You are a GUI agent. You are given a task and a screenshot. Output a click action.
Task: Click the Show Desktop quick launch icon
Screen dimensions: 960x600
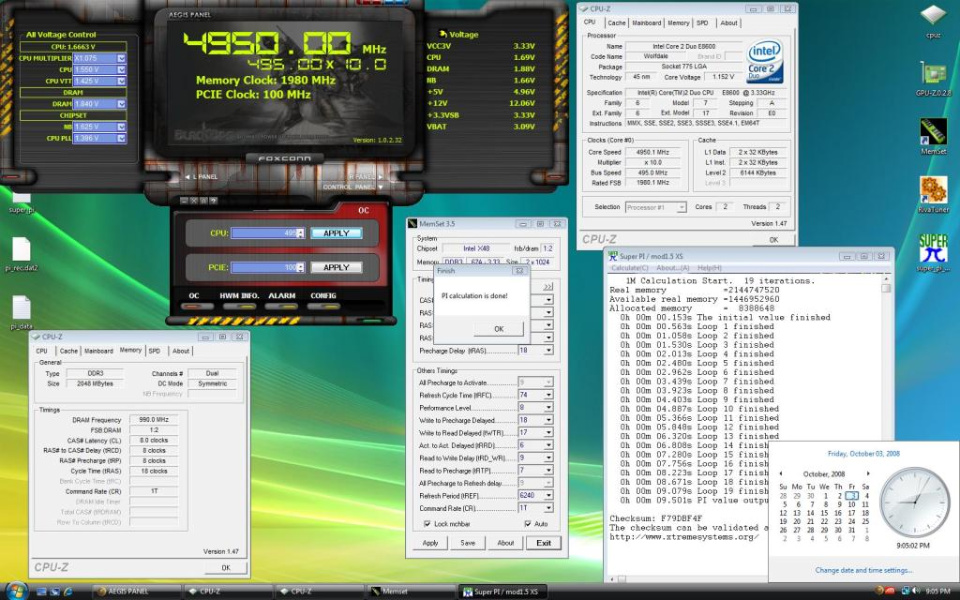click(42, 591)
